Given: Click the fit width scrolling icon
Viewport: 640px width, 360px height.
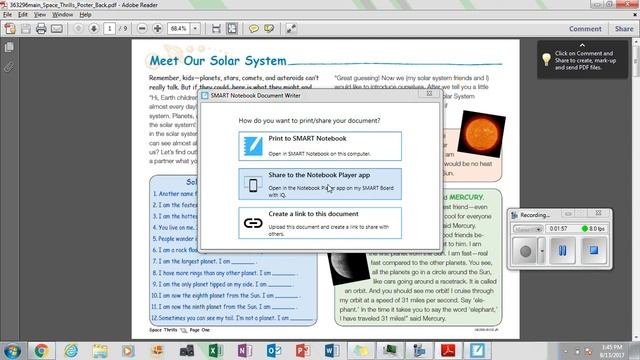Looking at the screenshot, I should point(216,29).
